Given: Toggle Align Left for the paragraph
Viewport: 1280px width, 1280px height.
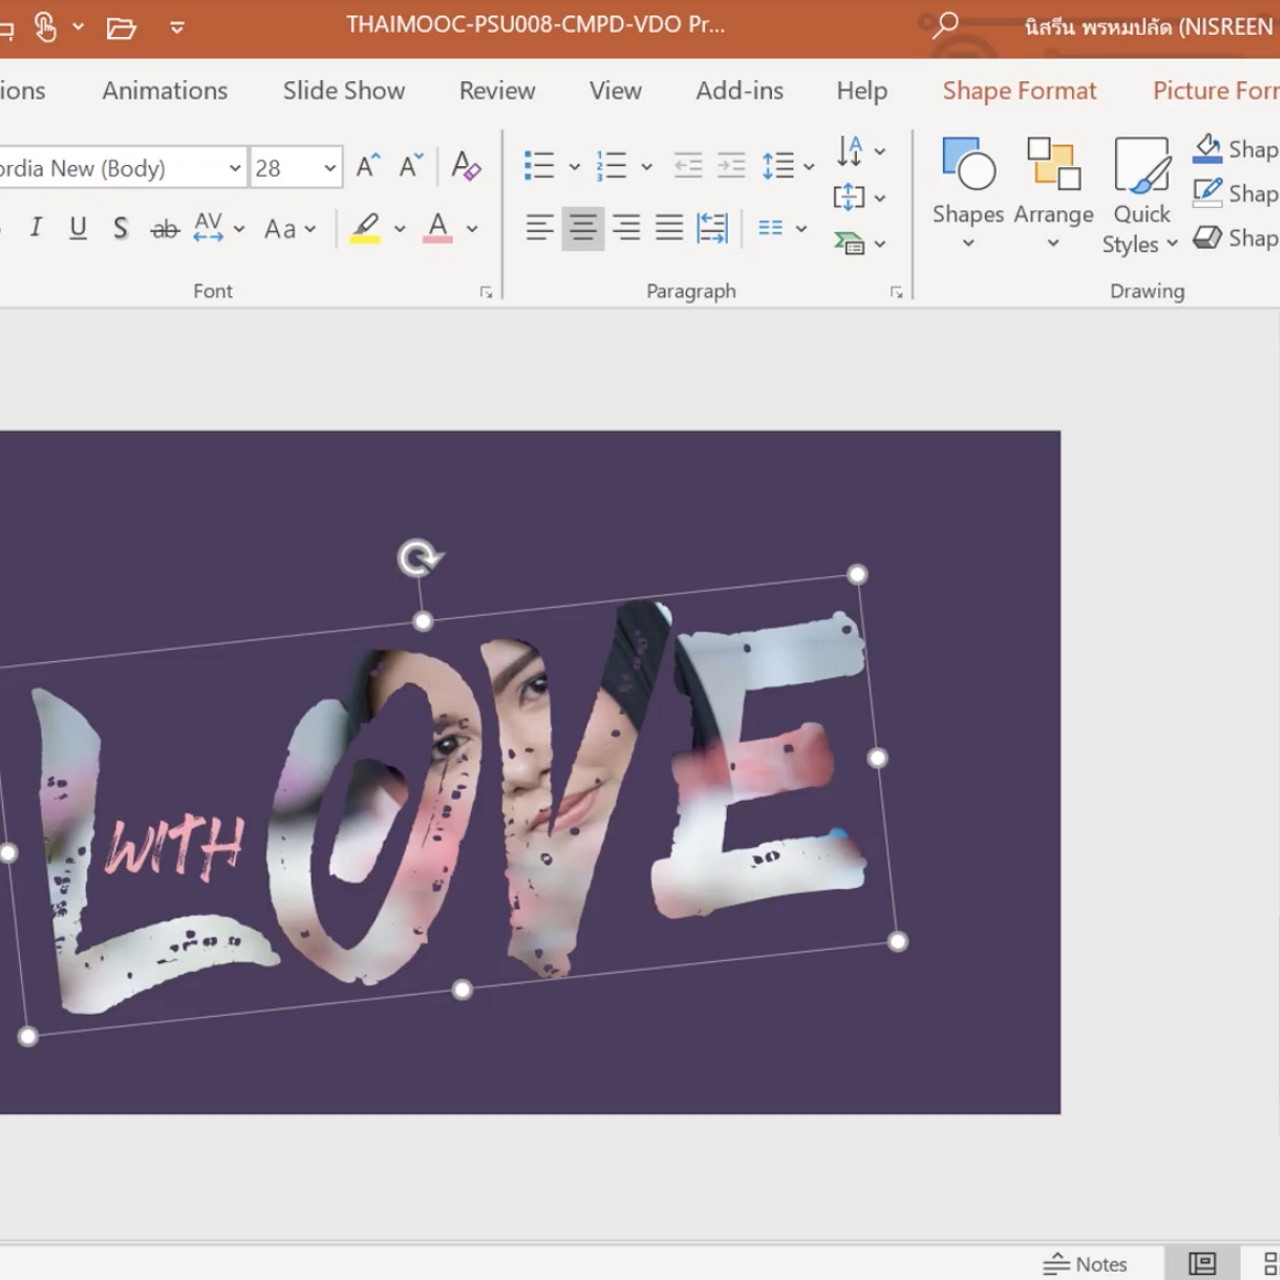Looking at the screenshot, I should point(540,228).
